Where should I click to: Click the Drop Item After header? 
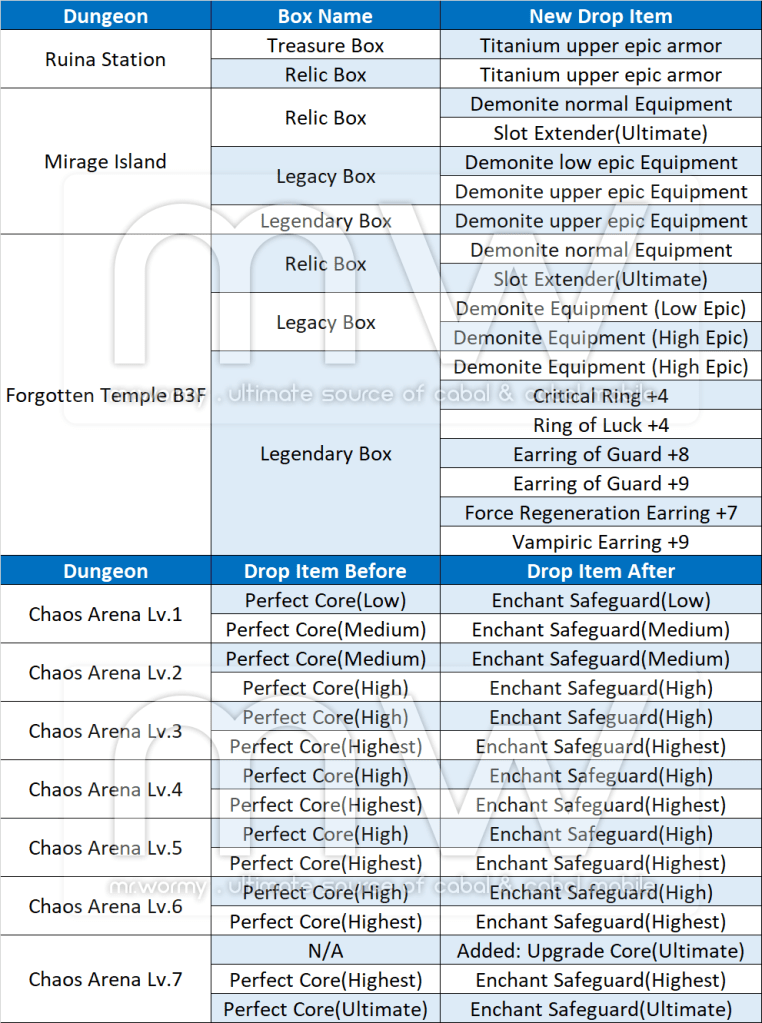[600, 571]
